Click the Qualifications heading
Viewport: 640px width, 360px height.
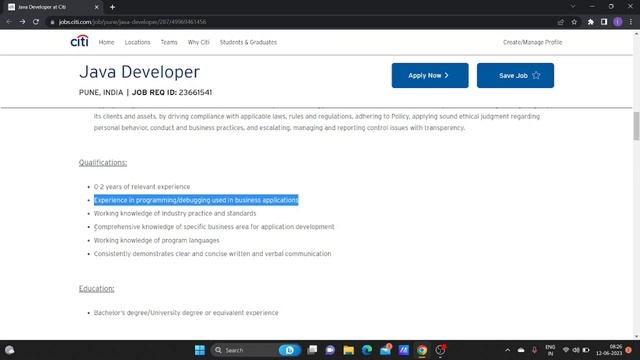(x=103, y=162)
